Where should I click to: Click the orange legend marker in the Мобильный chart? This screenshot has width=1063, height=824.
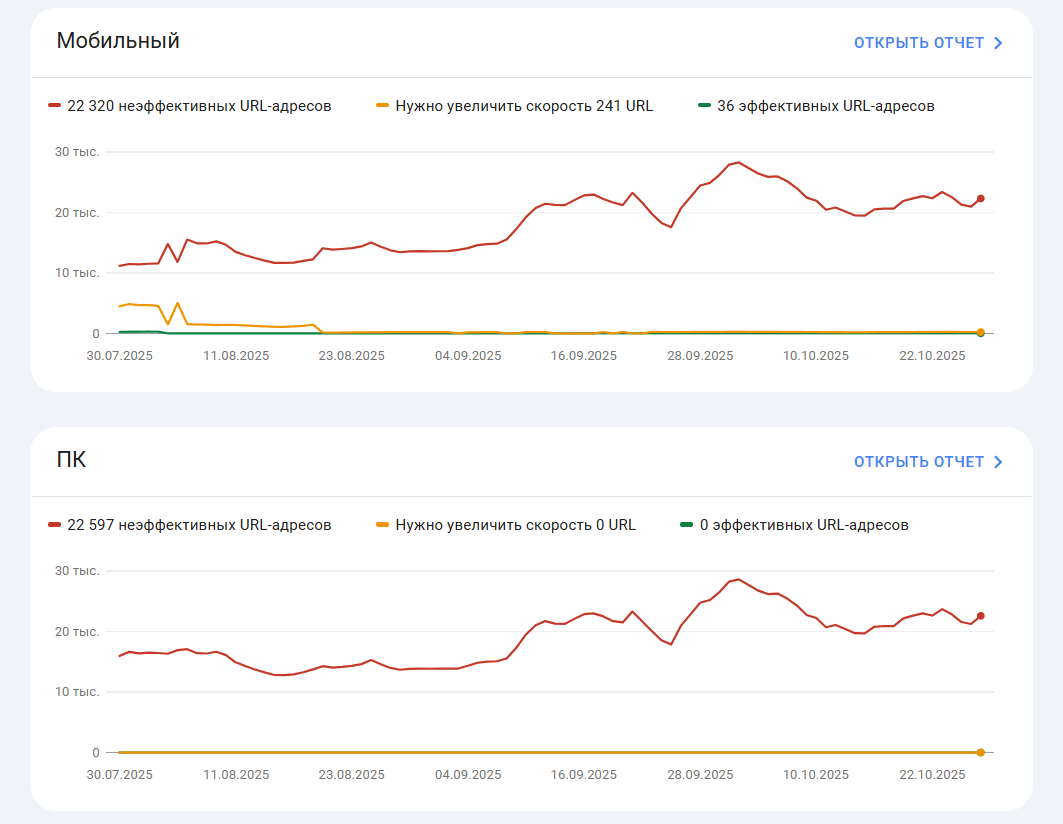382,105
